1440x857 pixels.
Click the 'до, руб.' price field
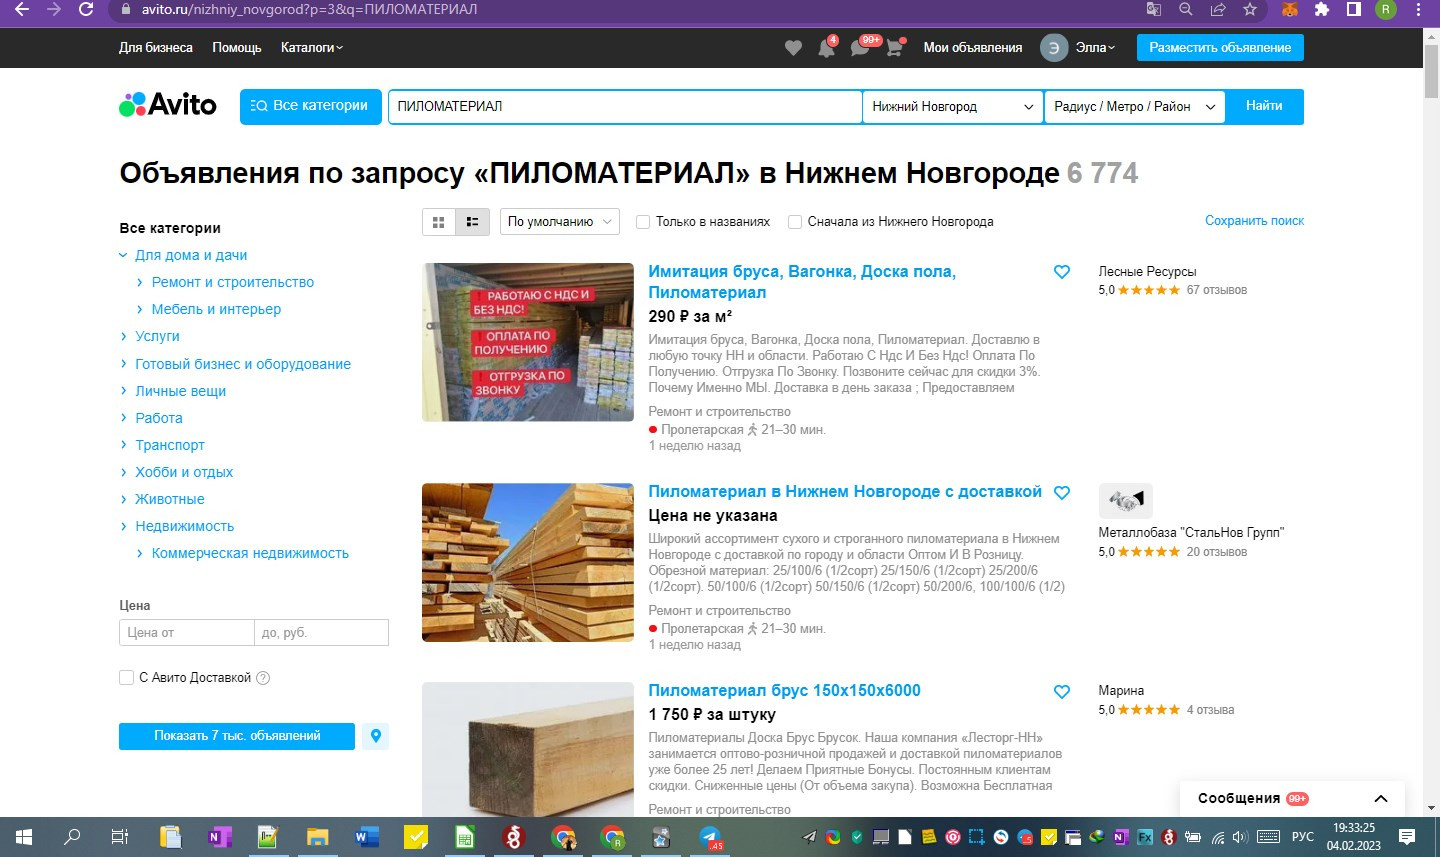pos(321,633)
